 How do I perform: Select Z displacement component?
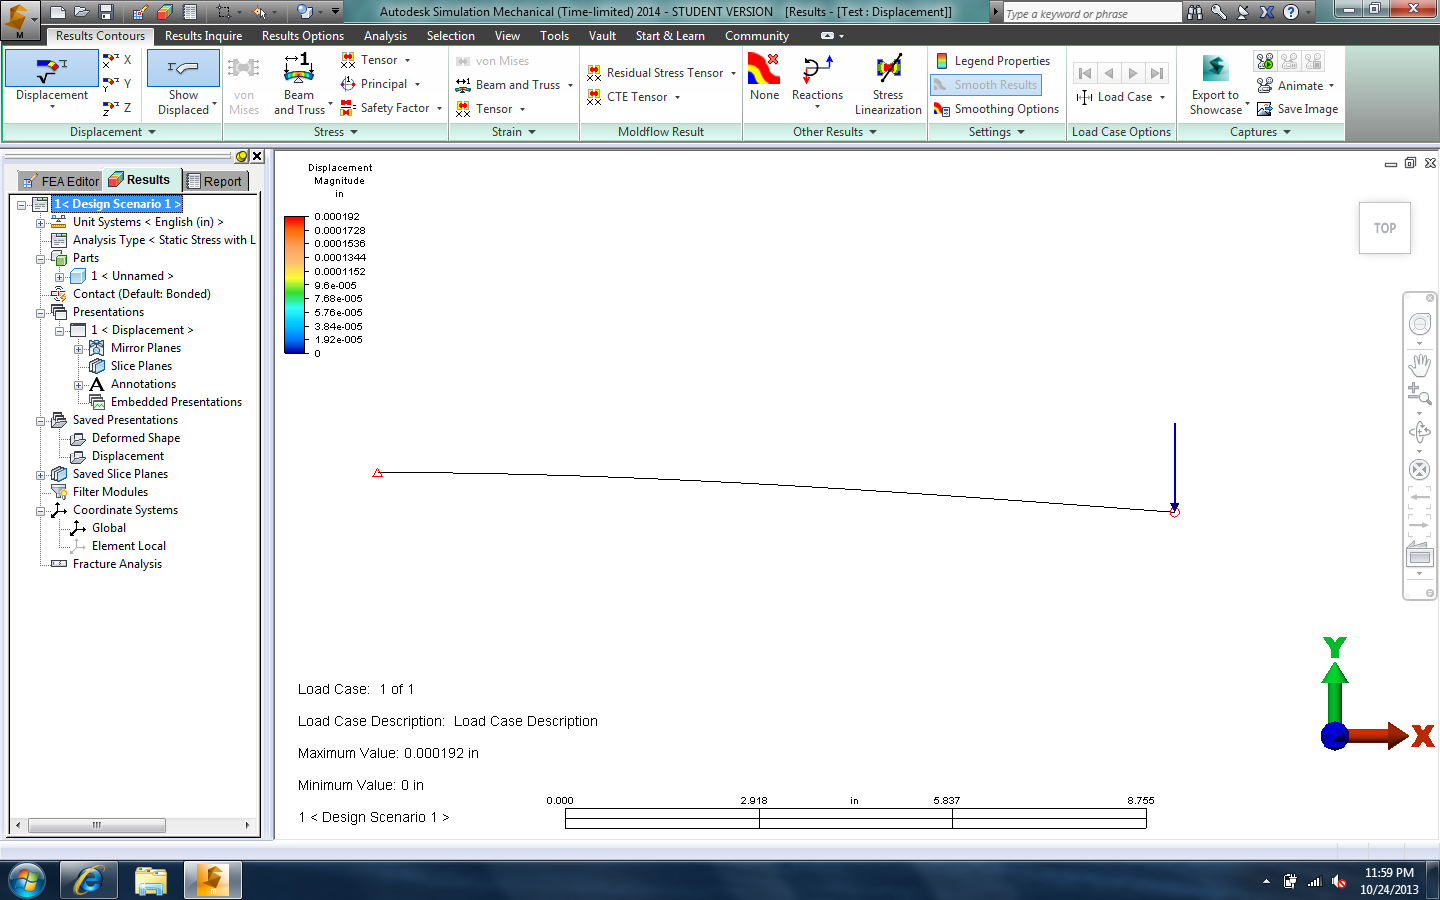[118, 108]
